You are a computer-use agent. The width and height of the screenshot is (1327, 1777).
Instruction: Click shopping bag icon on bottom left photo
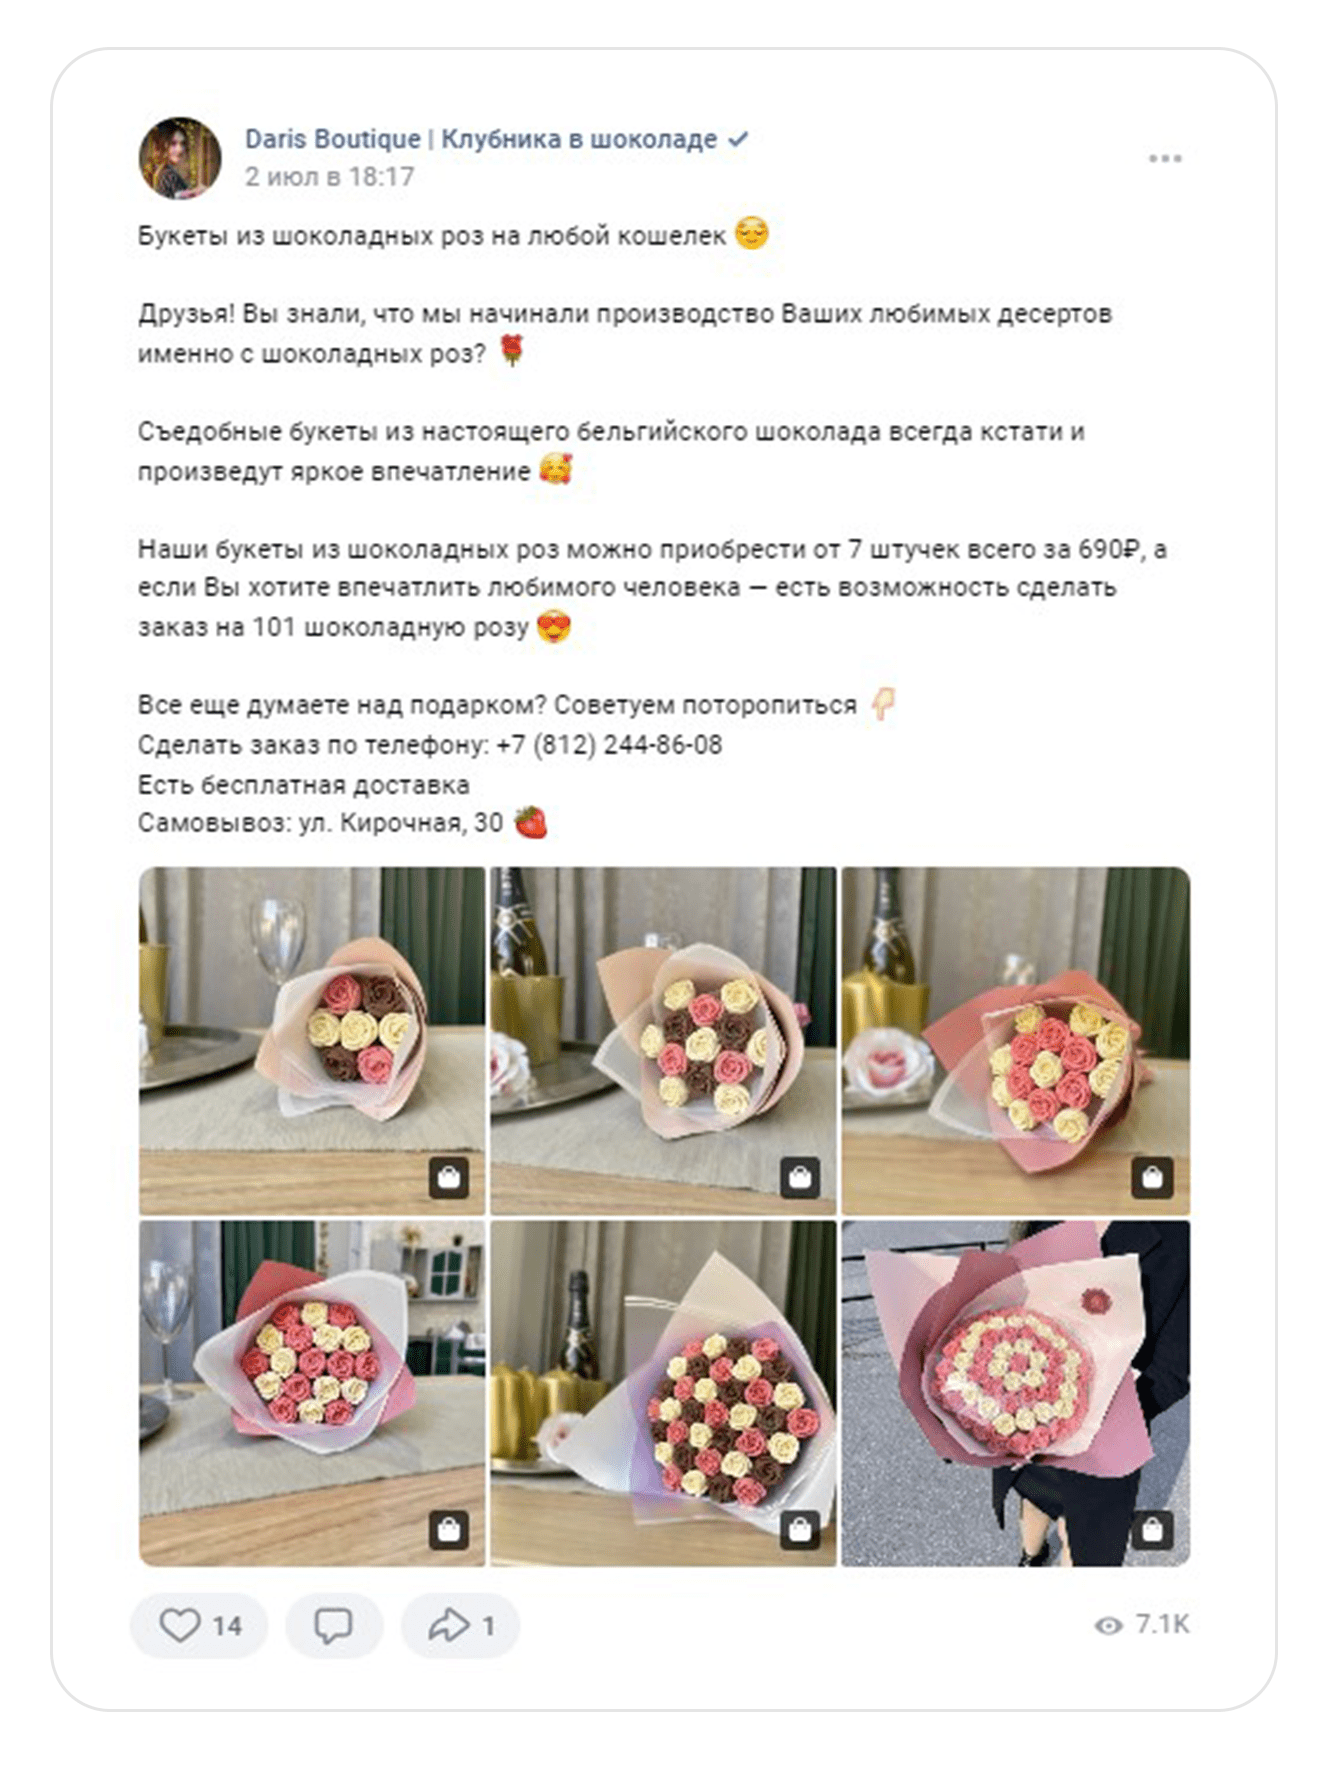click(x=449, y=1529)
